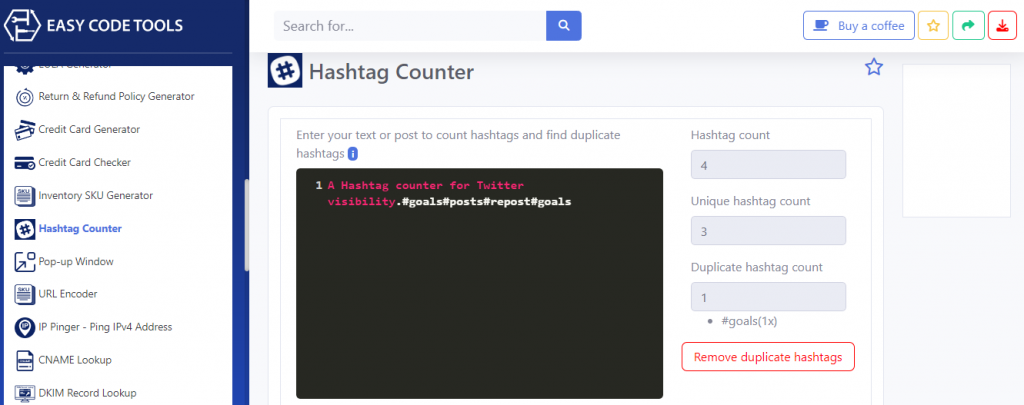1024x405 pixels.
Task: Click the Buy a coffee button
Action: coord(858,26)
